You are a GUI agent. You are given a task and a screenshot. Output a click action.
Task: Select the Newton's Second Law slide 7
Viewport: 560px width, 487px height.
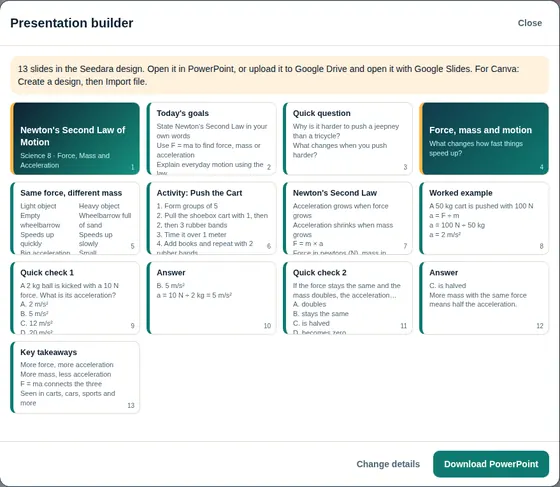(348, 218)
